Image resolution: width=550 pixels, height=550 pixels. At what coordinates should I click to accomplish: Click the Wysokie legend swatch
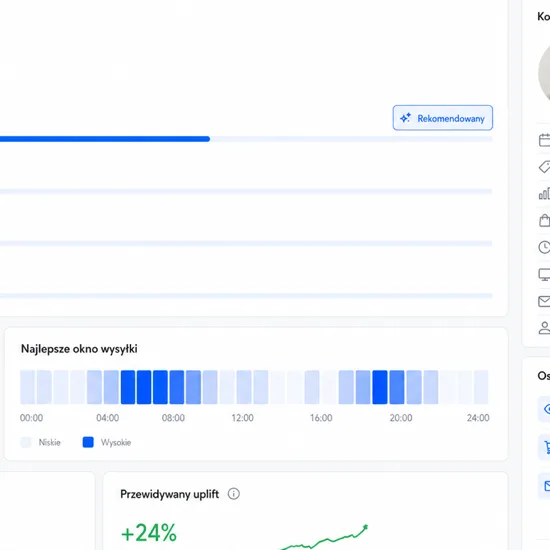pos(88,442)
